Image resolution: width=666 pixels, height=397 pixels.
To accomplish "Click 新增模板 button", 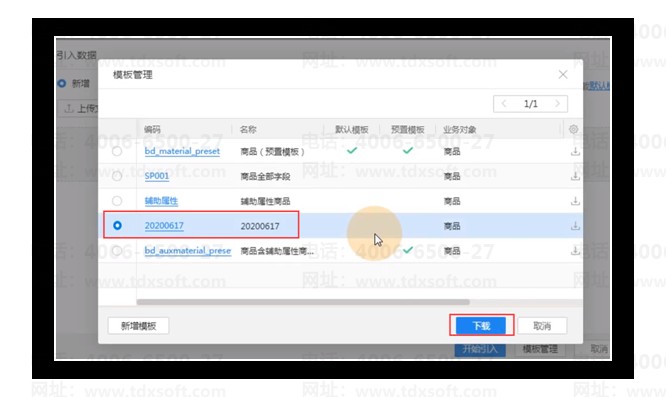I will tap(138, 326).
